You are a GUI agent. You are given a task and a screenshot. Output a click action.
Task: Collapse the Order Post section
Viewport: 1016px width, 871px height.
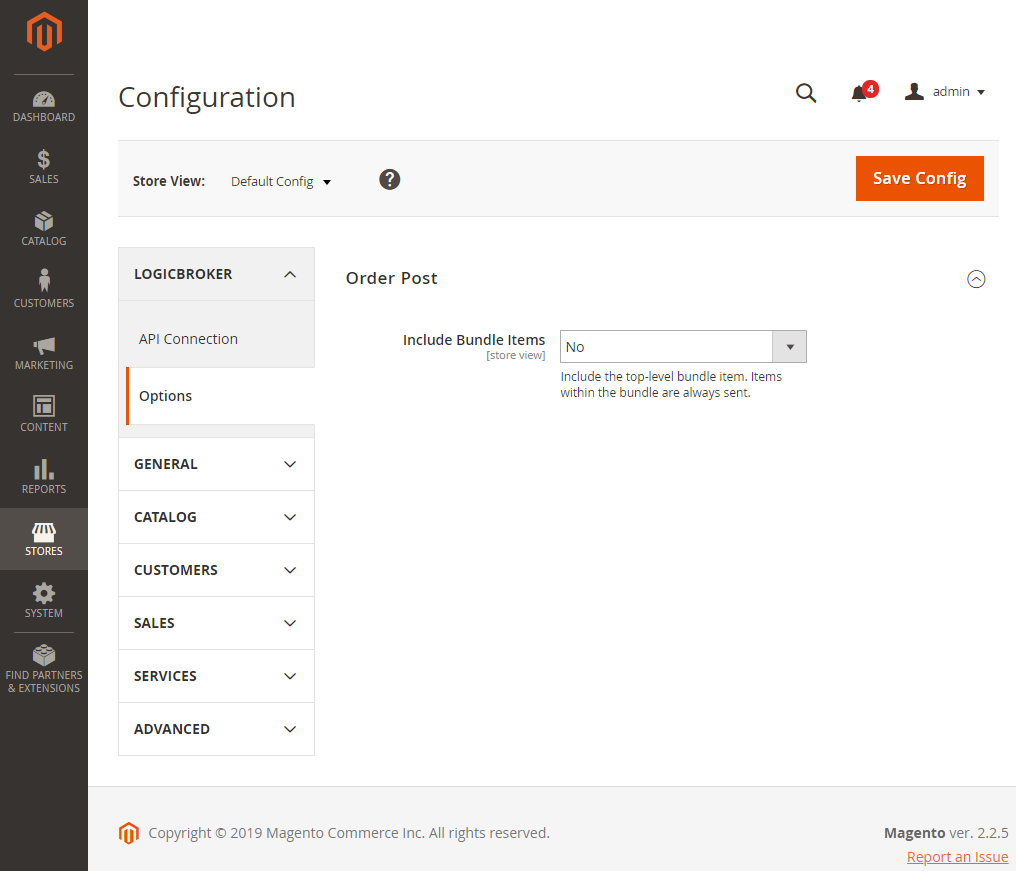pyautogui.click(x=976, y=279)
